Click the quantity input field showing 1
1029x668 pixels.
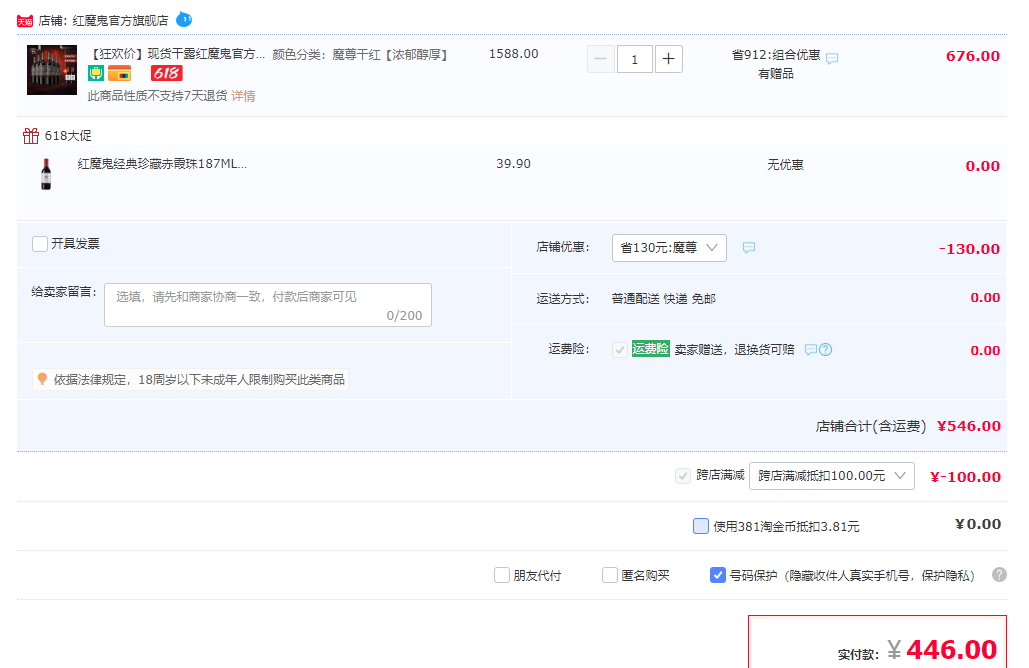coord(635,59)
